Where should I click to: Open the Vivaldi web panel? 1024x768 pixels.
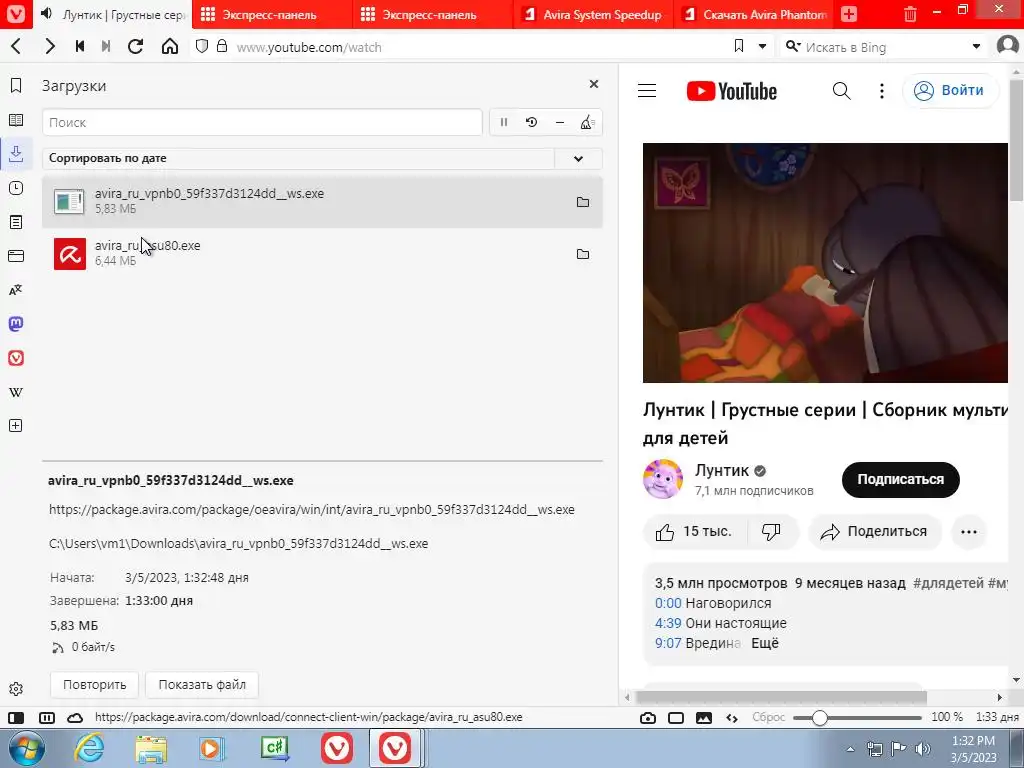(16, 358)
